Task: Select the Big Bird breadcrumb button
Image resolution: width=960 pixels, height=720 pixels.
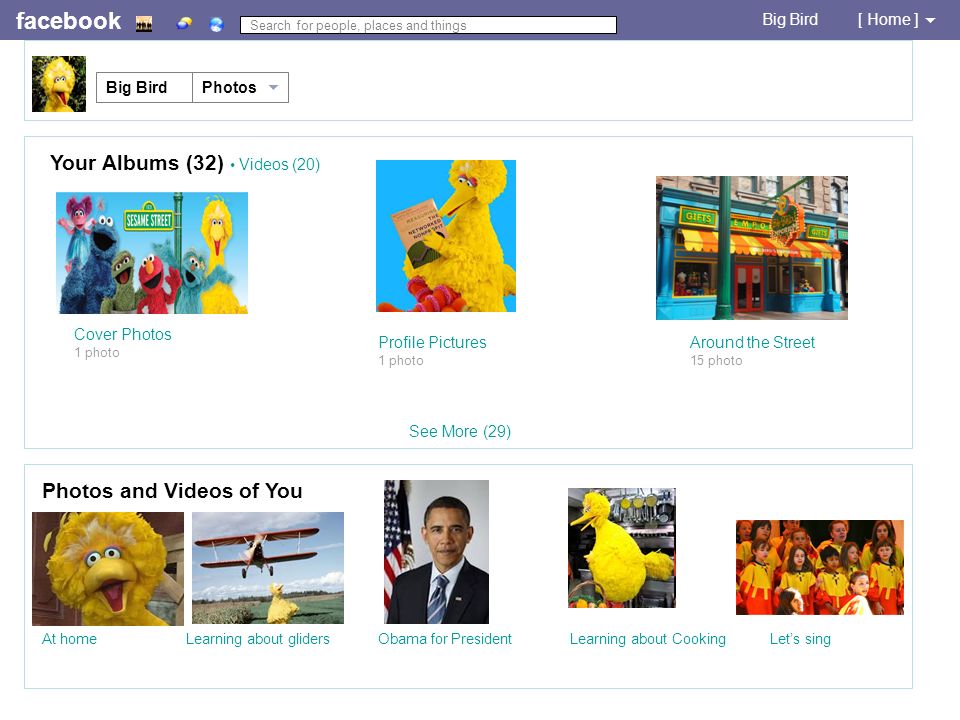Action: [144, 88]
